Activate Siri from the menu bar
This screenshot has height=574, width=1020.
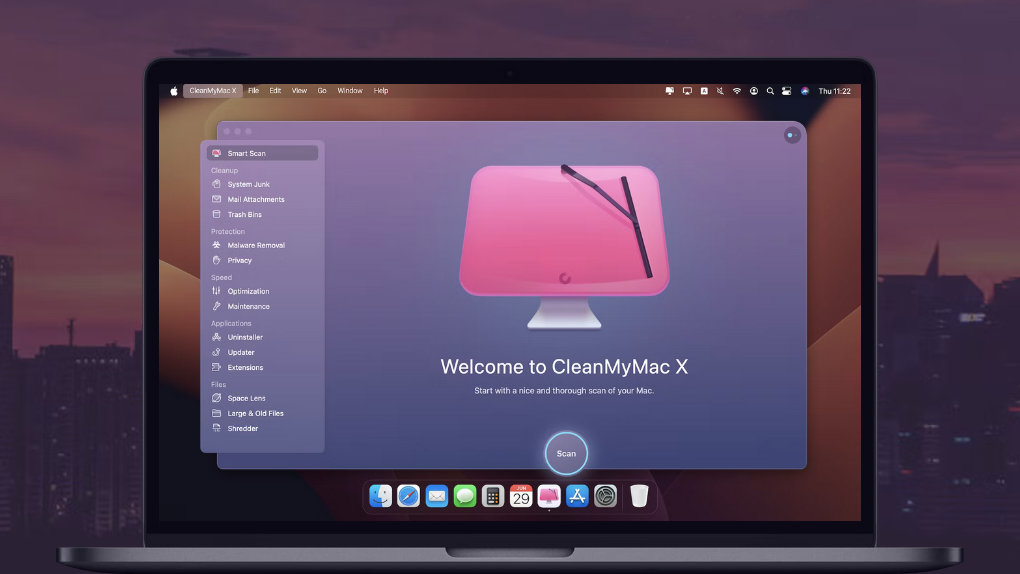[805, 91]
